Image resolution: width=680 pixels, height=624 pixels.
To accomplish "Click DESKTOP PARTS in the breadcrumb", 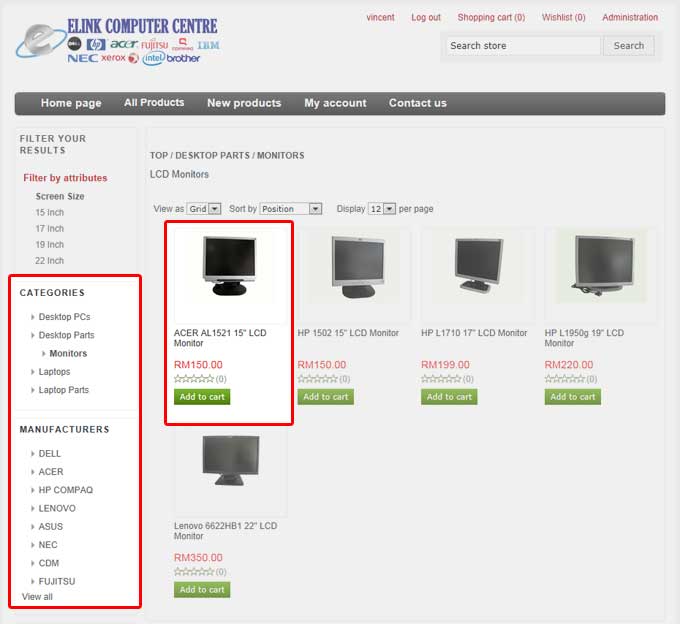I will pyautogui.click(x=212, y=155).
